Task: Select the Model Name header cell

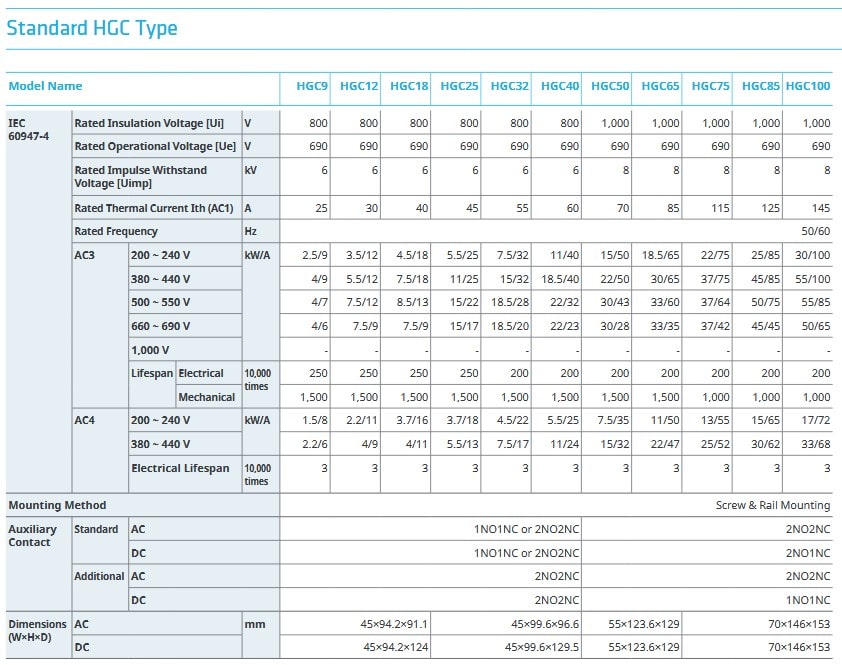Action: click(45, 86)
